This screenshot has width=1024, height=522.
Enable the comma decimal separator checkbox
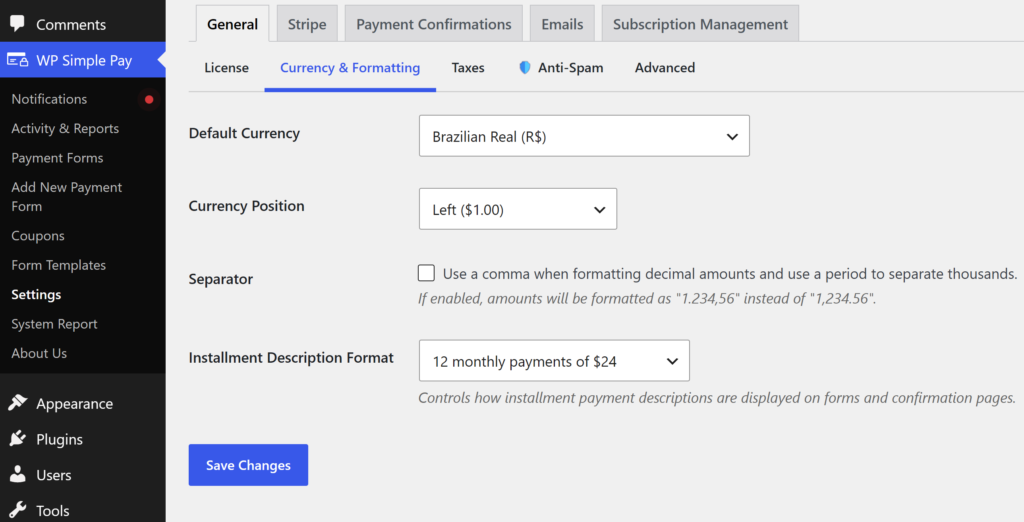pyautogui.click(x=426, y=273)
